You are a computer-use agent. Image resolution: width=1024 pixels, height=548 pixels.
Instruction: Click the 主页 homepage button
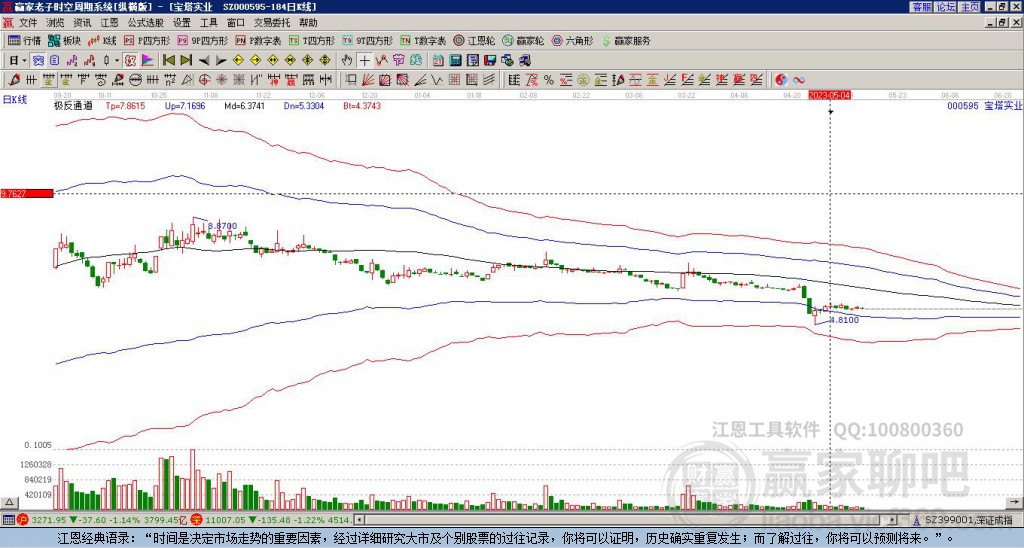pos(970,7)
